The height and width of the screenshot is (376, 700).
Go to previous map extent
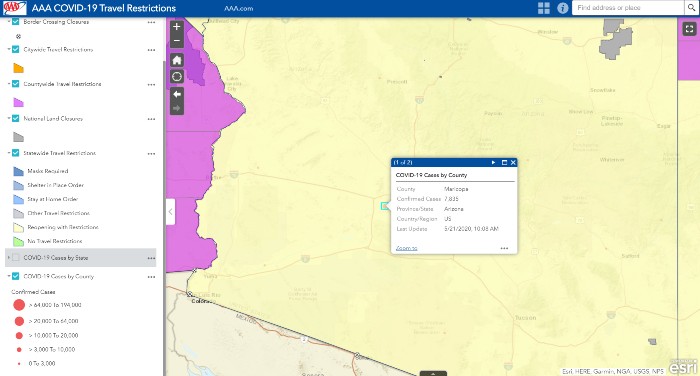177,94
